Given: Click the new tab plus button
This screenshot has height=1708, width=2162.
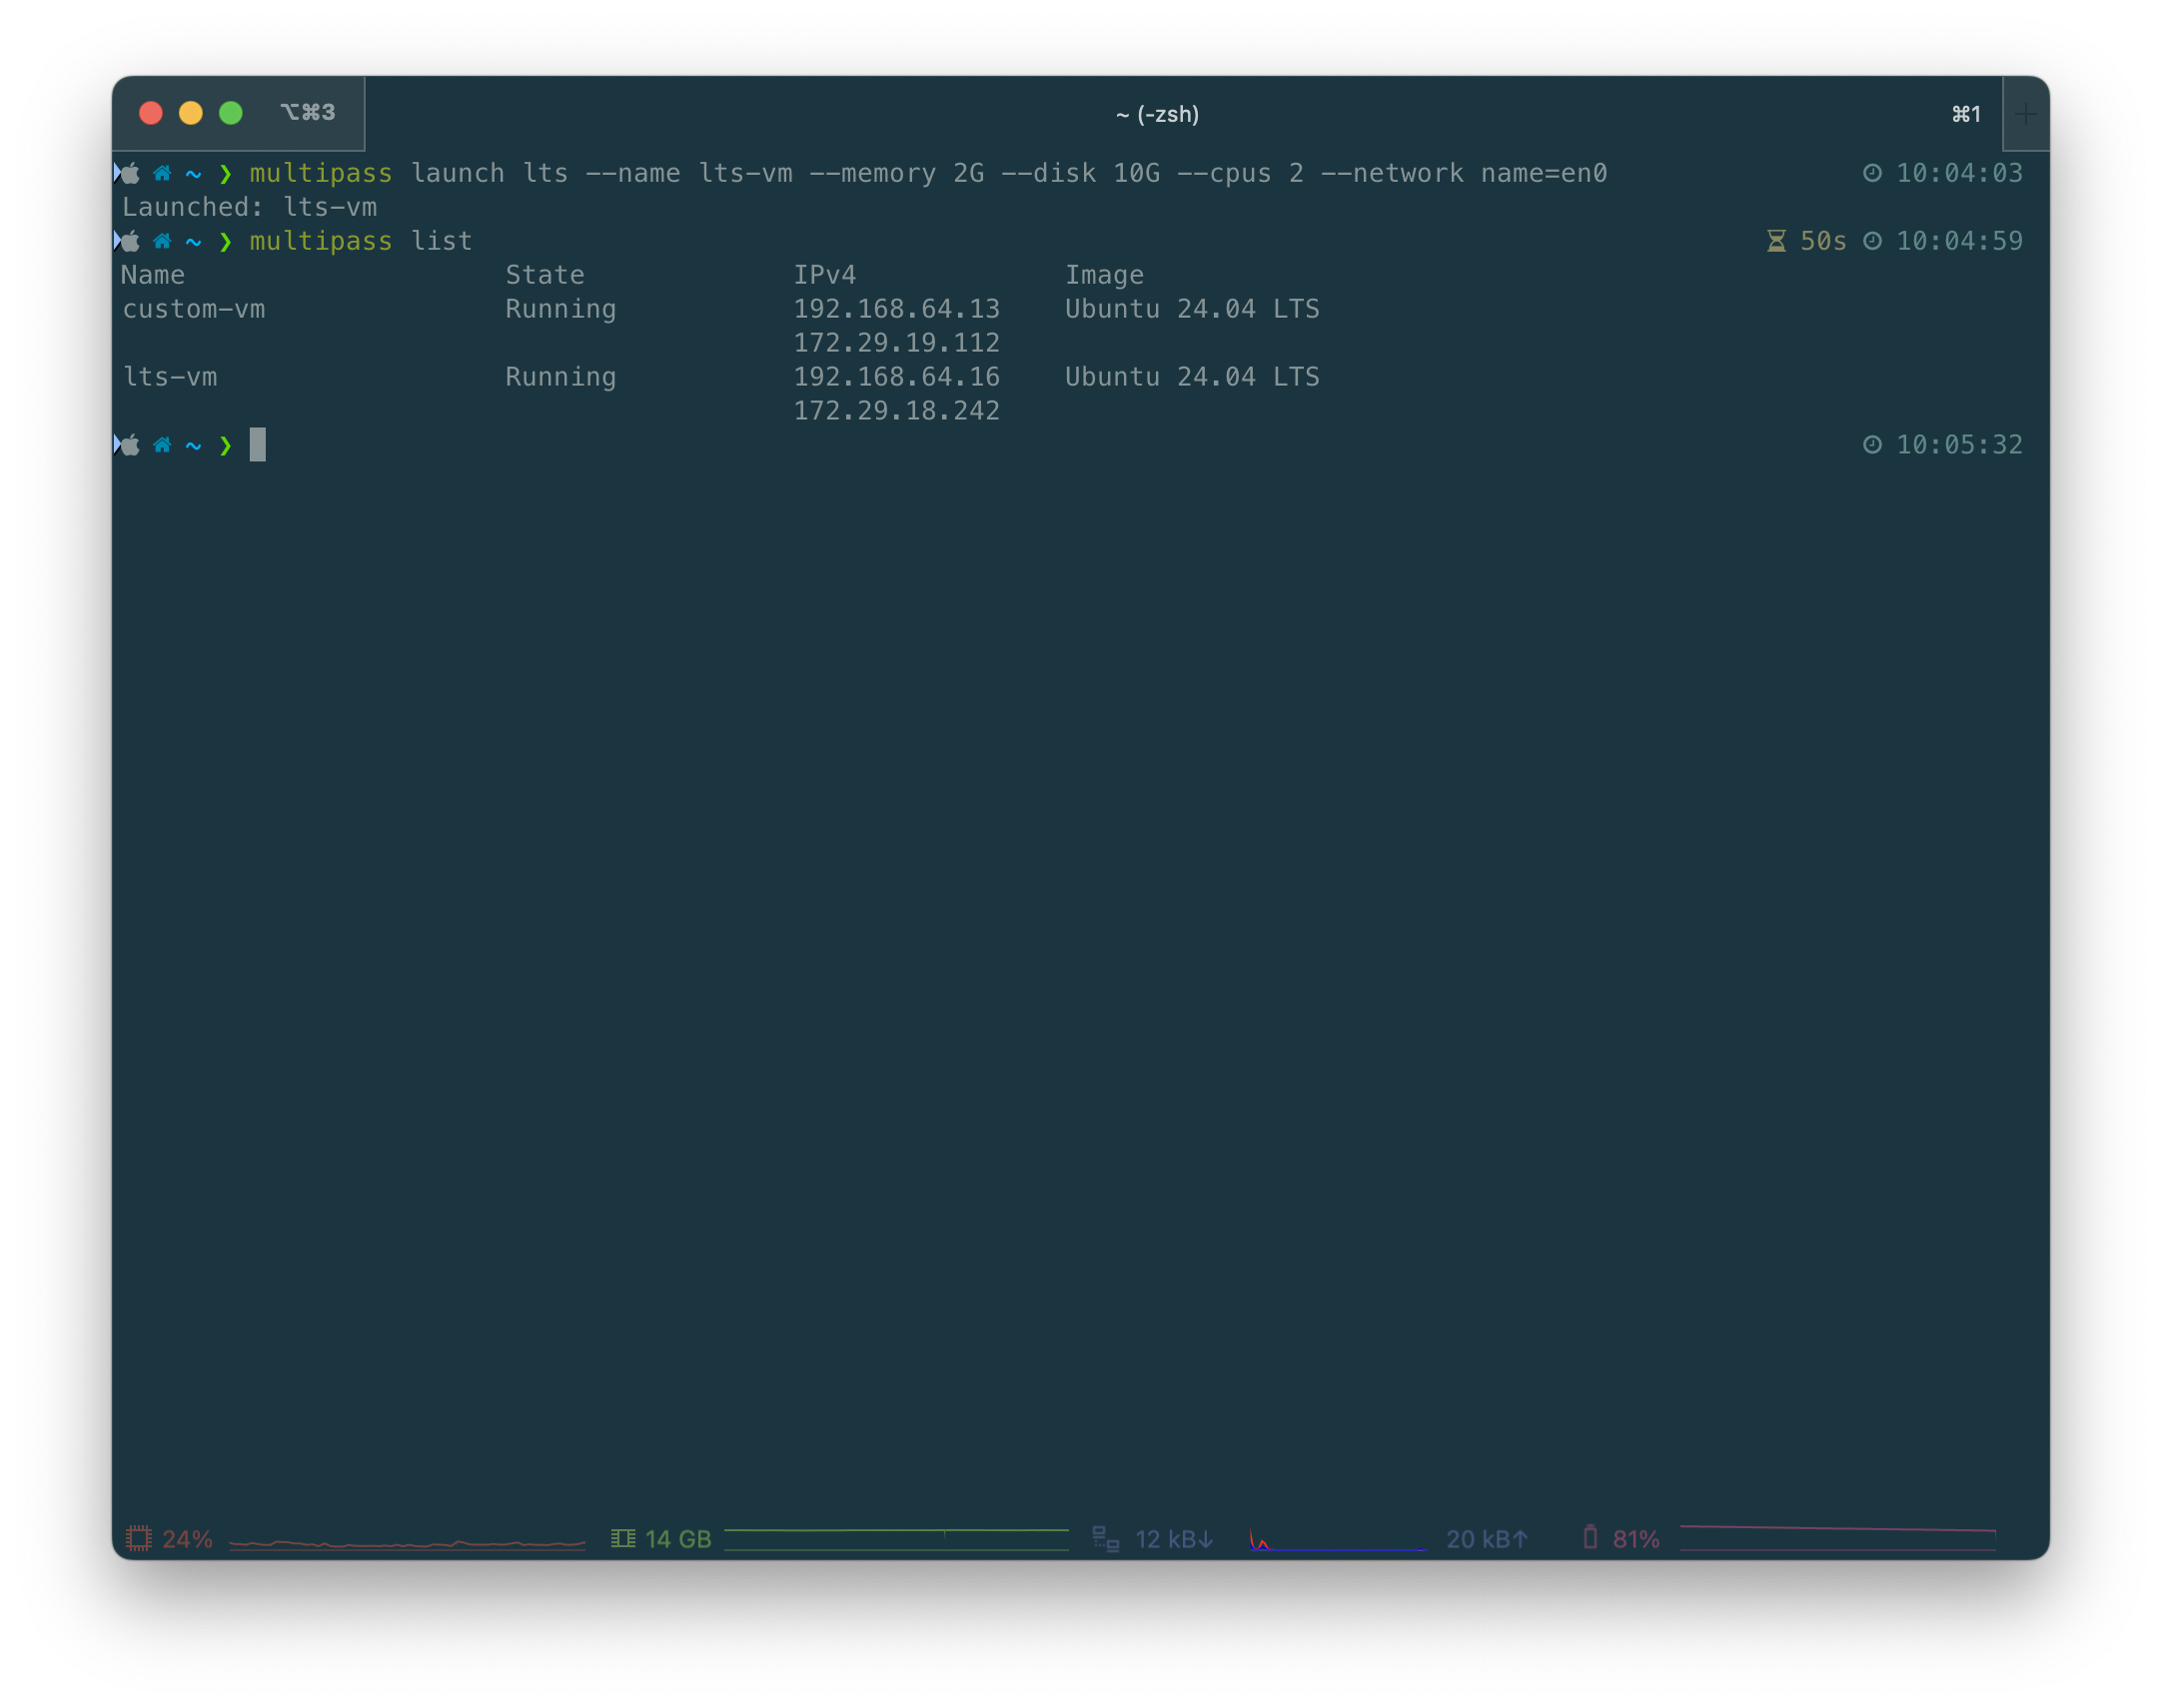Looking at the screenshot, I should (x=2025, y=114).
